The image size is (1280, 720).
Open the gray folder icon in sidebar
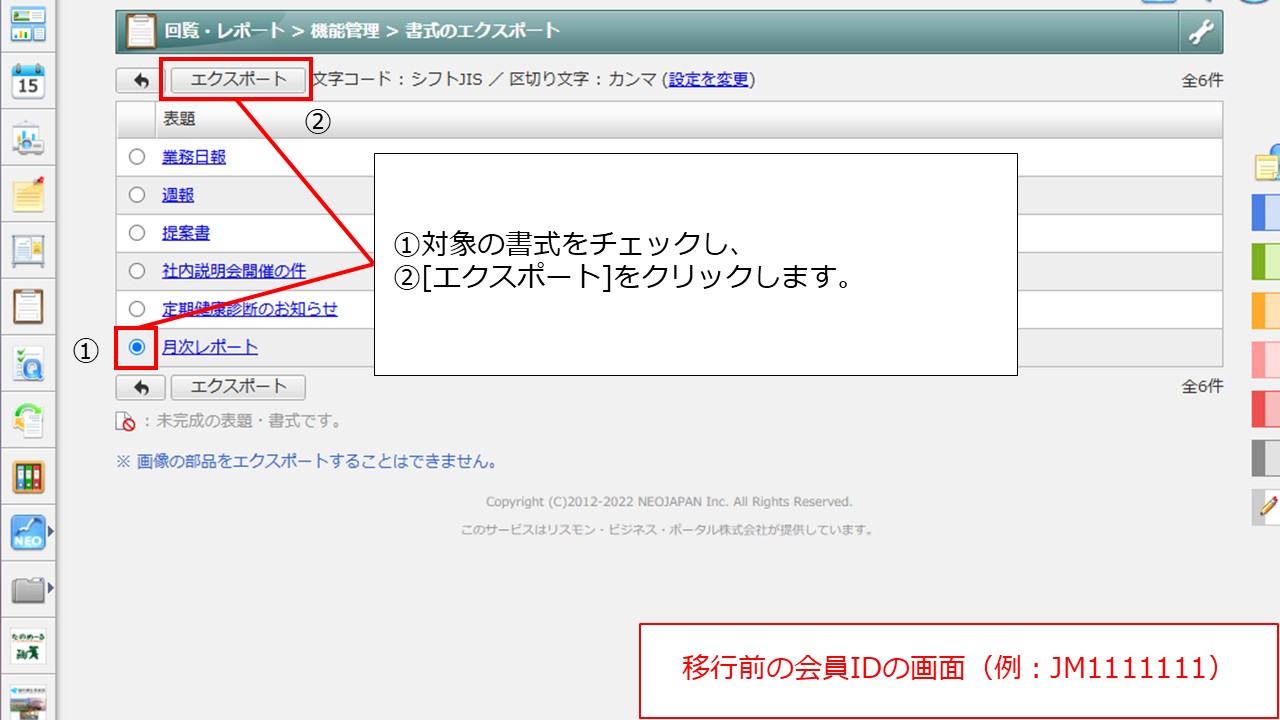(28, 590)
